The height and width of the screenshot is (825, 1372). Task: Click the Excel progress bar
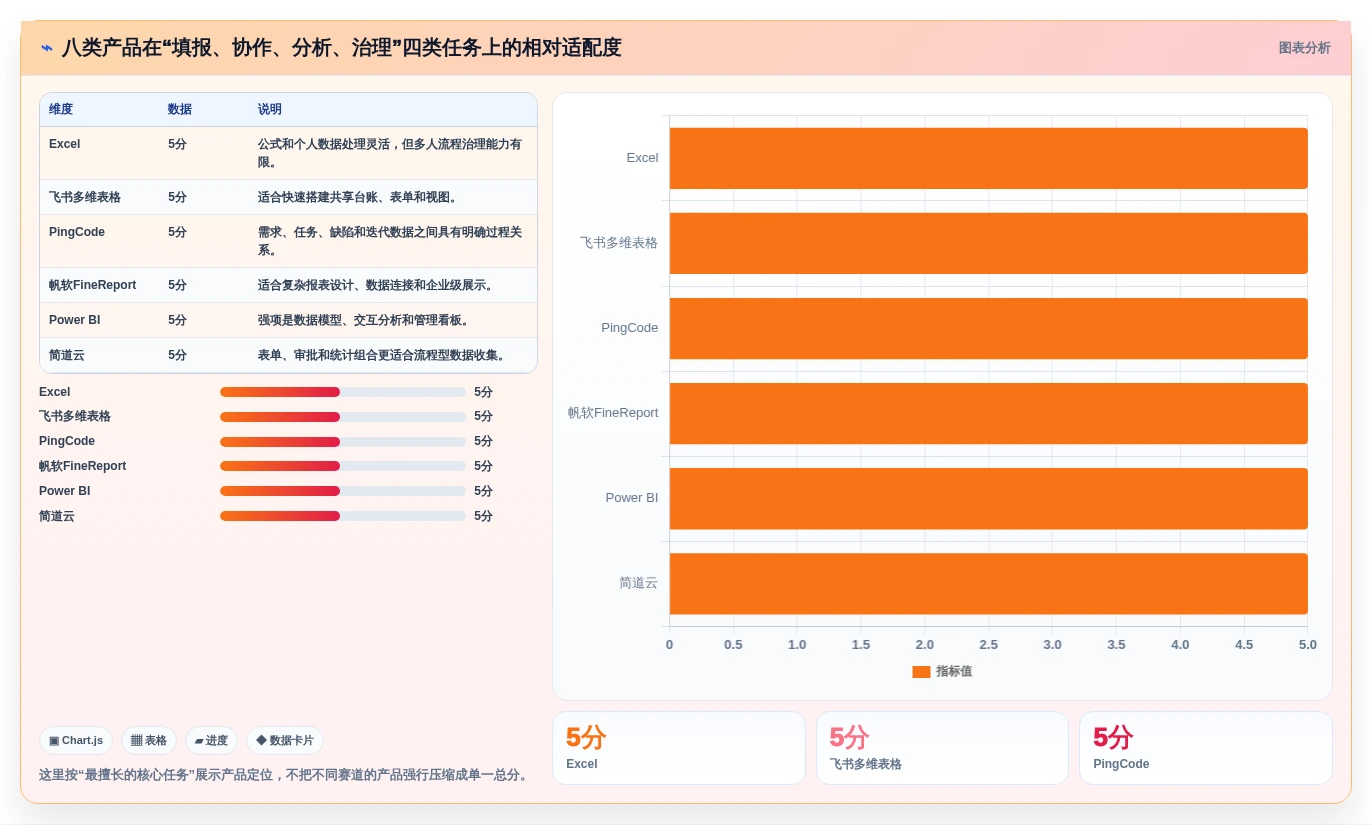(x=343, y=392)
